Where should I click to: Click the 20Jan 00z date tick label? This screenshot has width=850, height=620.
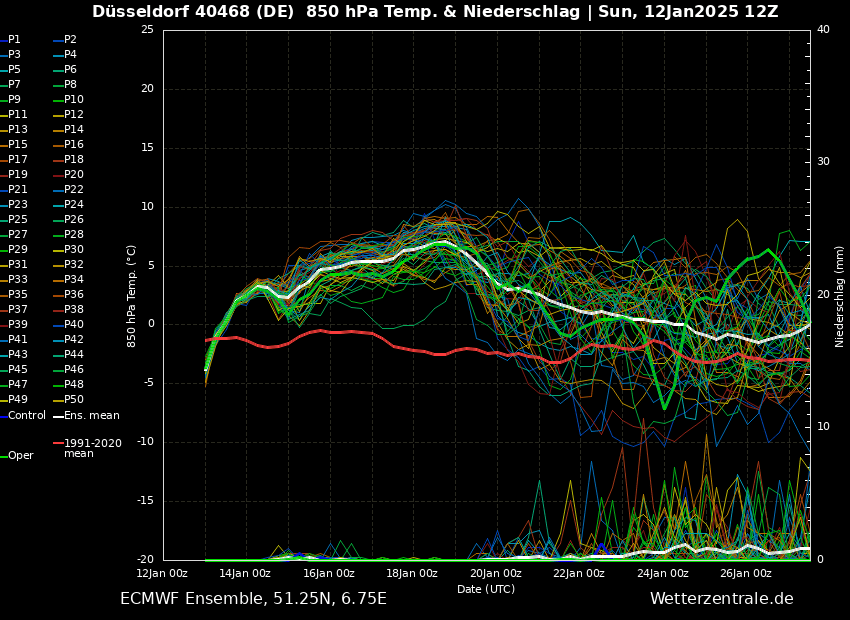495,574
